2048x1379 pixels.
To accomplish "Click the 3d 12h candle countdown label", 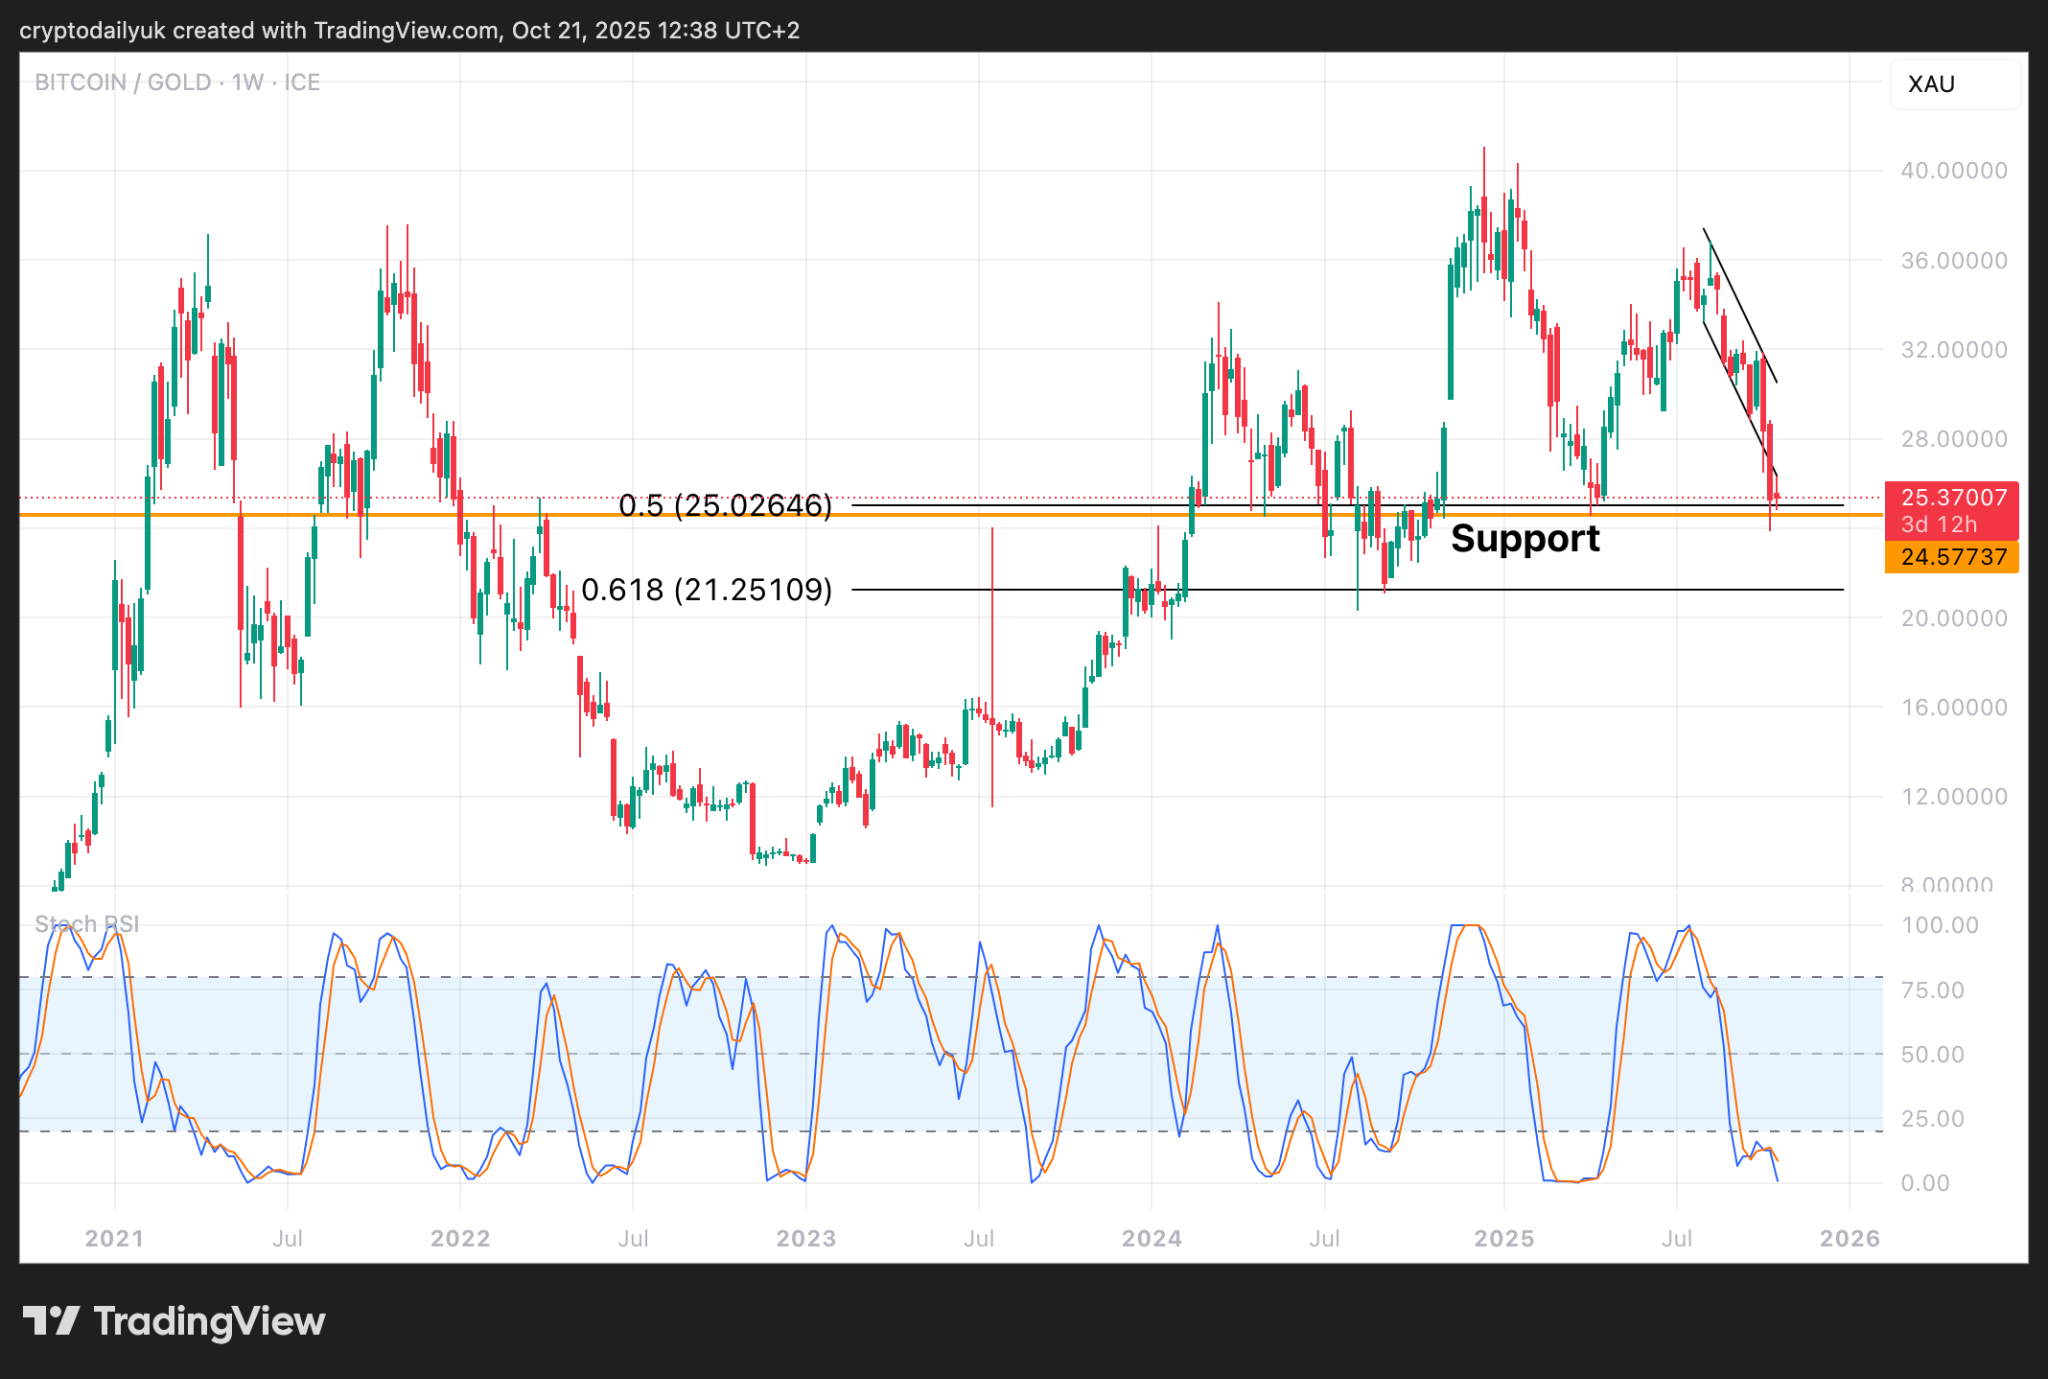I will pos(1939,524).
